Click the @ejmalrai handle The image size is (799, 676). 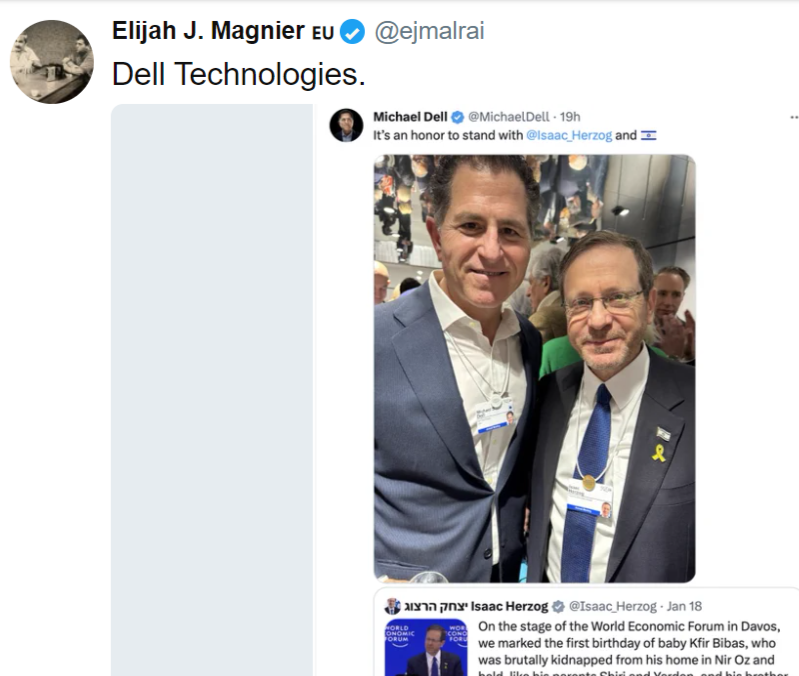click(x=429, y=31)
